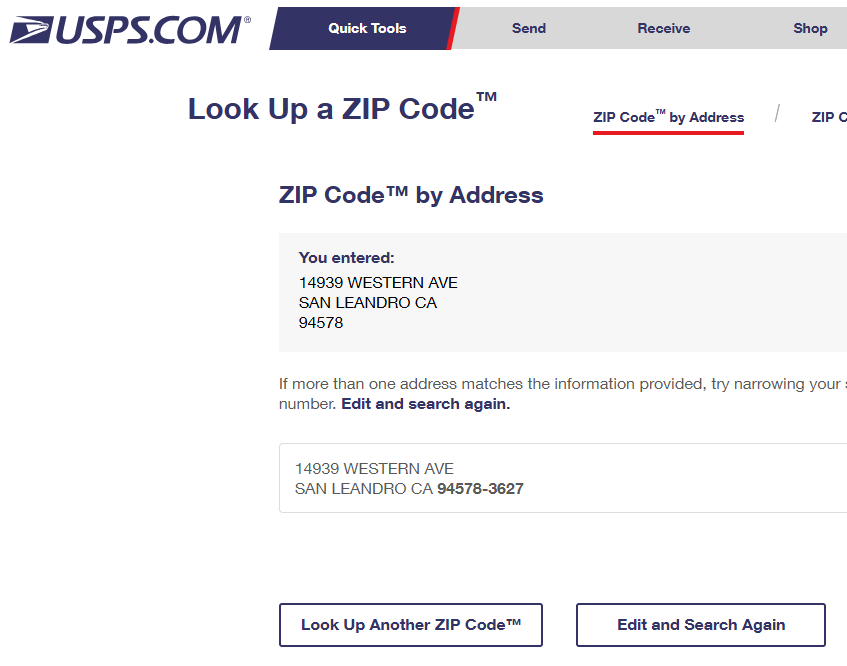Click the 'You entered:' label
847x666 pixels.
347,258
